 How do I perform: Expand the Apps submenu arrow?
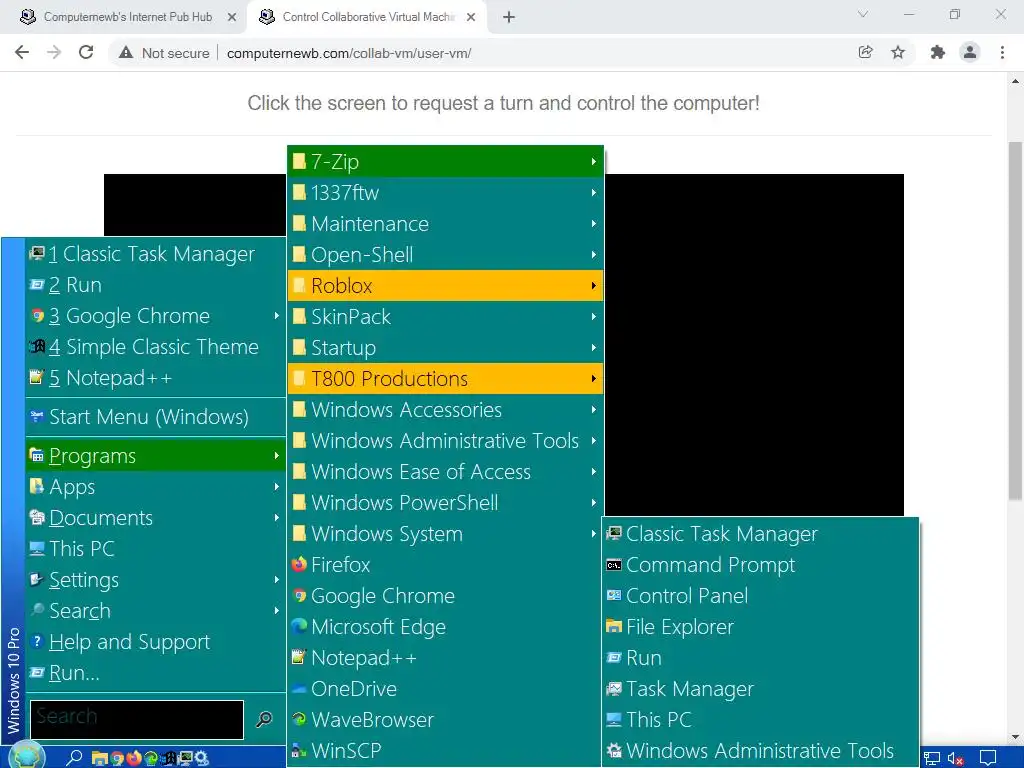(276, 487)
